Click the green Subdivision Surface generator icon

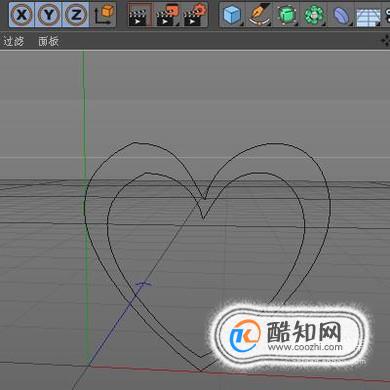[287, 15]
